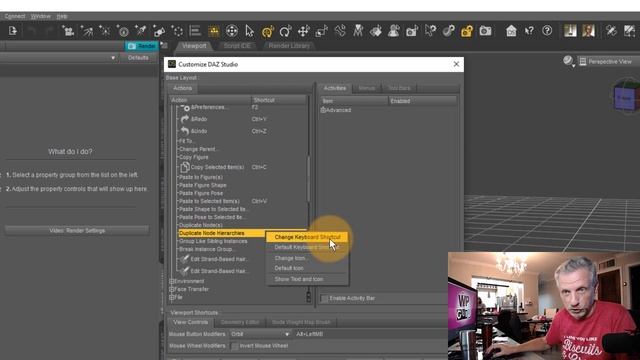This screenshot has height=360, width=640.
Task: Open the Help menu in the menu bar
Action: tap(62, 16)
